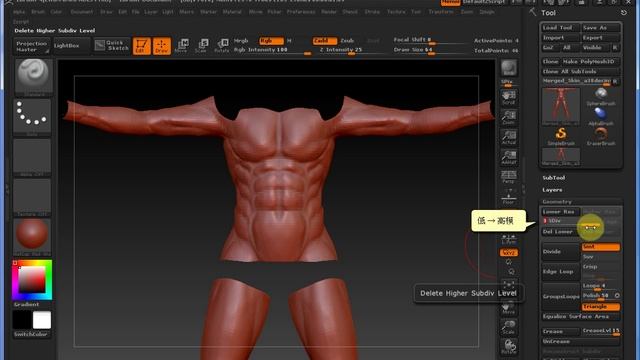Adjust the Focal Shift slider
This screenshot has width=640, height=360.
[429, 40]
